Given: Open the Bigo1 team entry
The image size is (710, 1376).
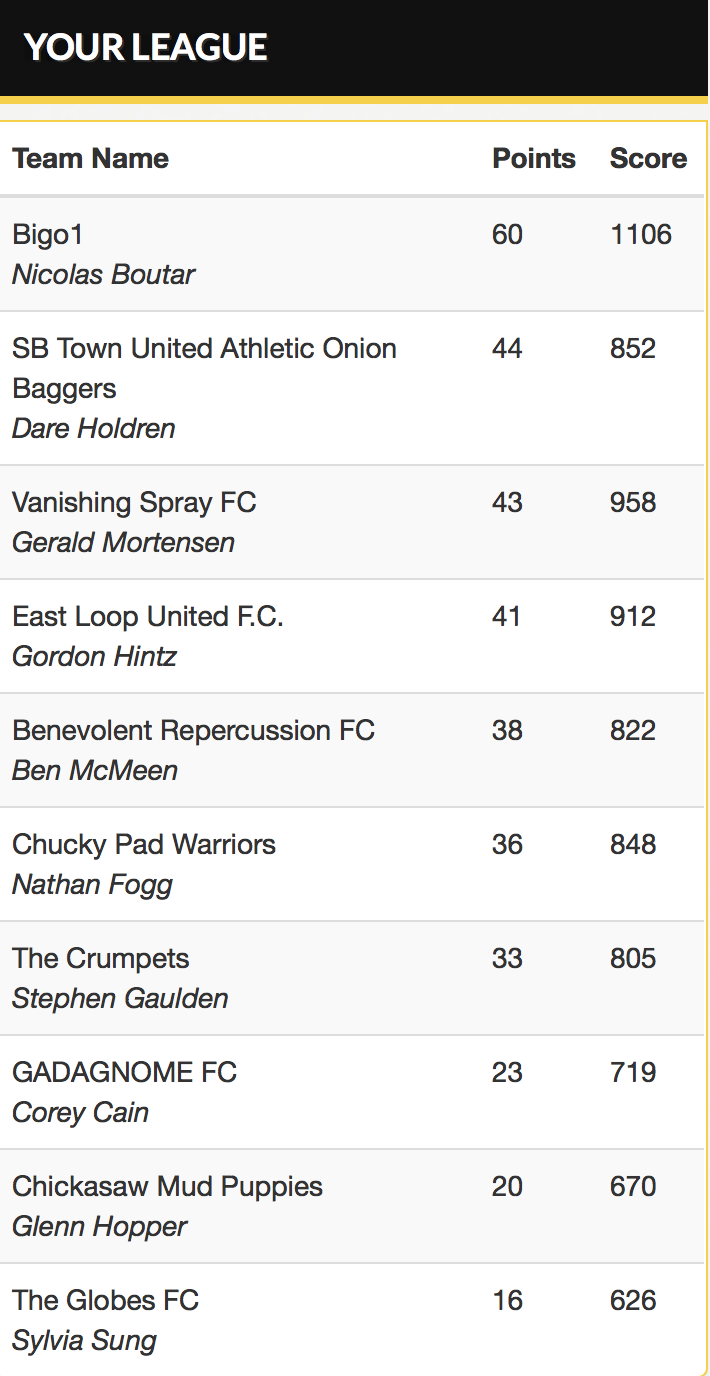Looking at the screenshot, I should point(48,234).
